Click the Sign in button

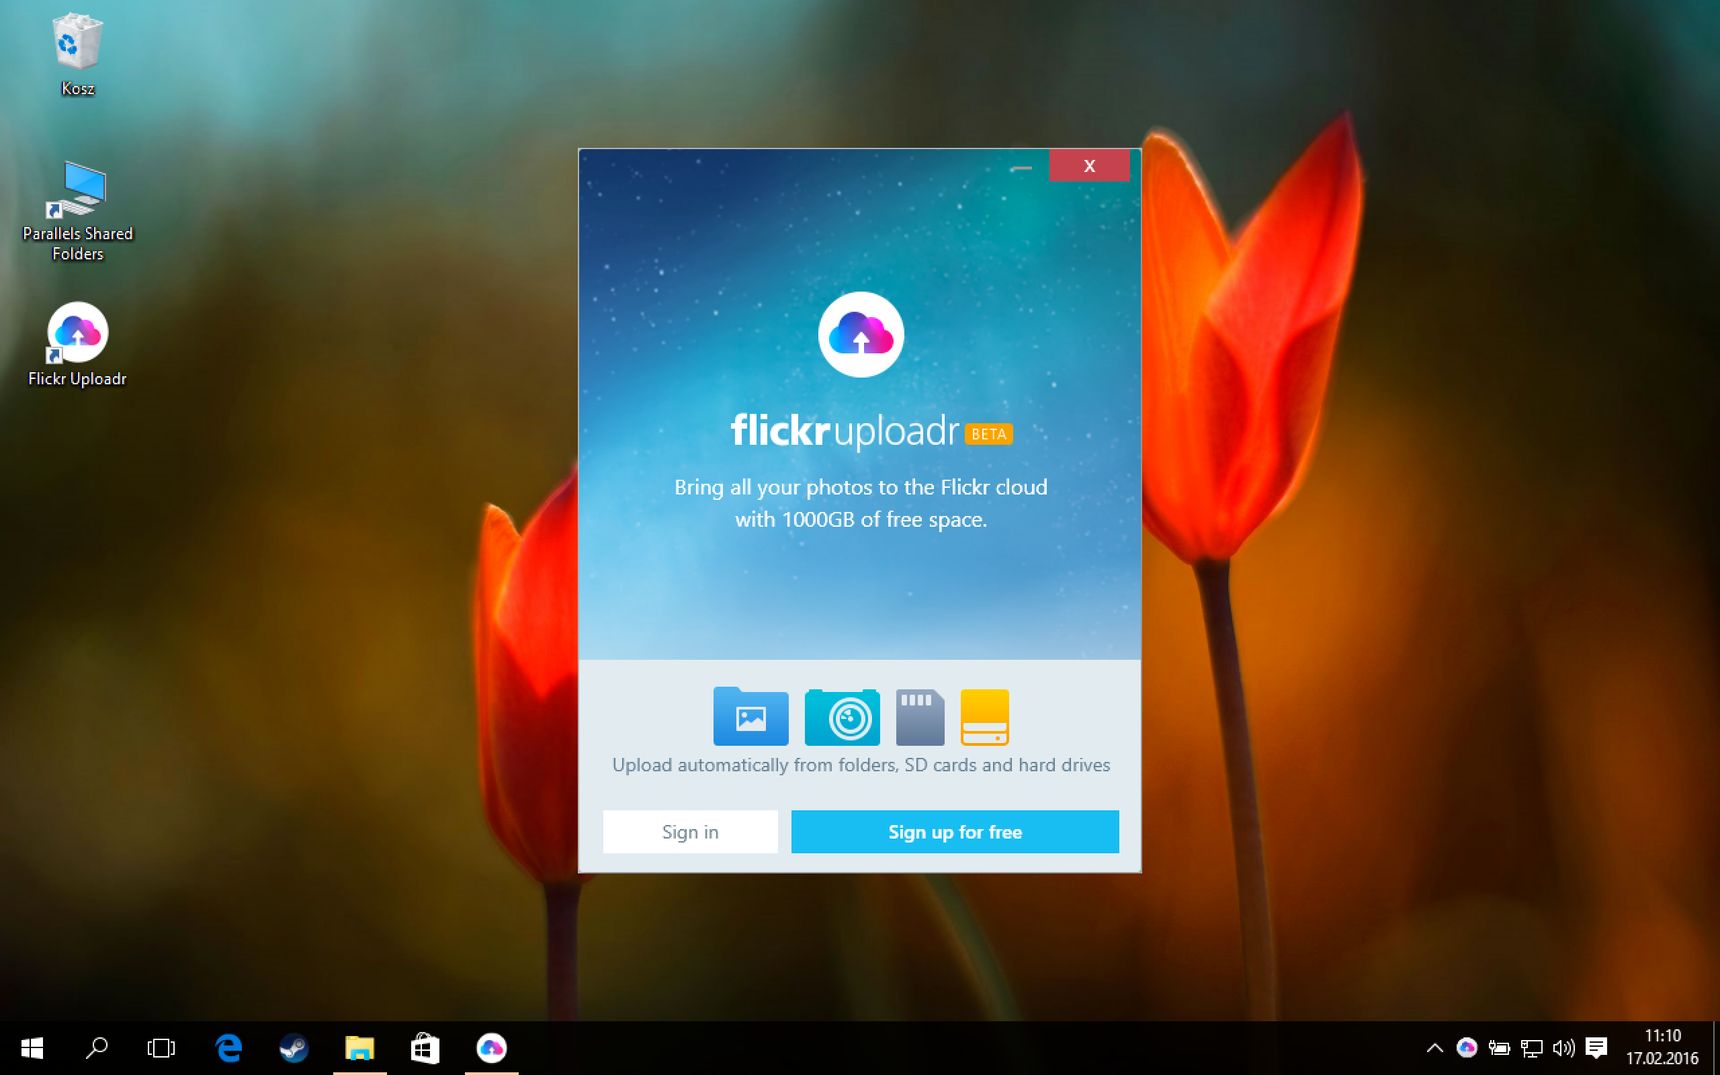pyautogui.click(x=690, y=832)
